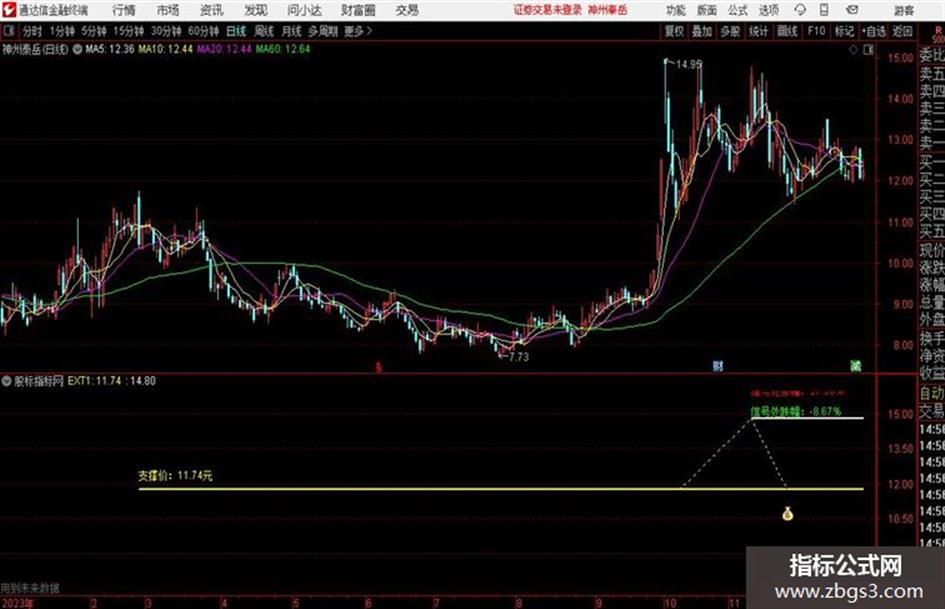
Task: Open the 资讯 menu
Action: [212, 10]
